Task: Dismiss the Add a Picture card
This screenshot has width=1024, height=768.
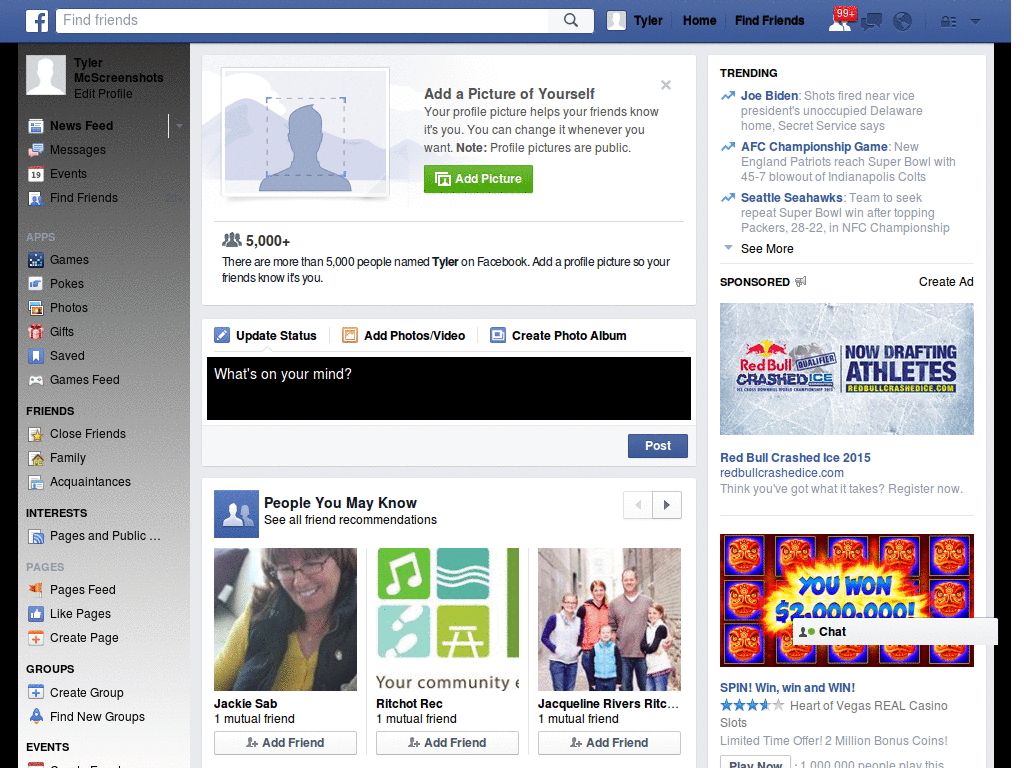Action: tap(665, 85)
